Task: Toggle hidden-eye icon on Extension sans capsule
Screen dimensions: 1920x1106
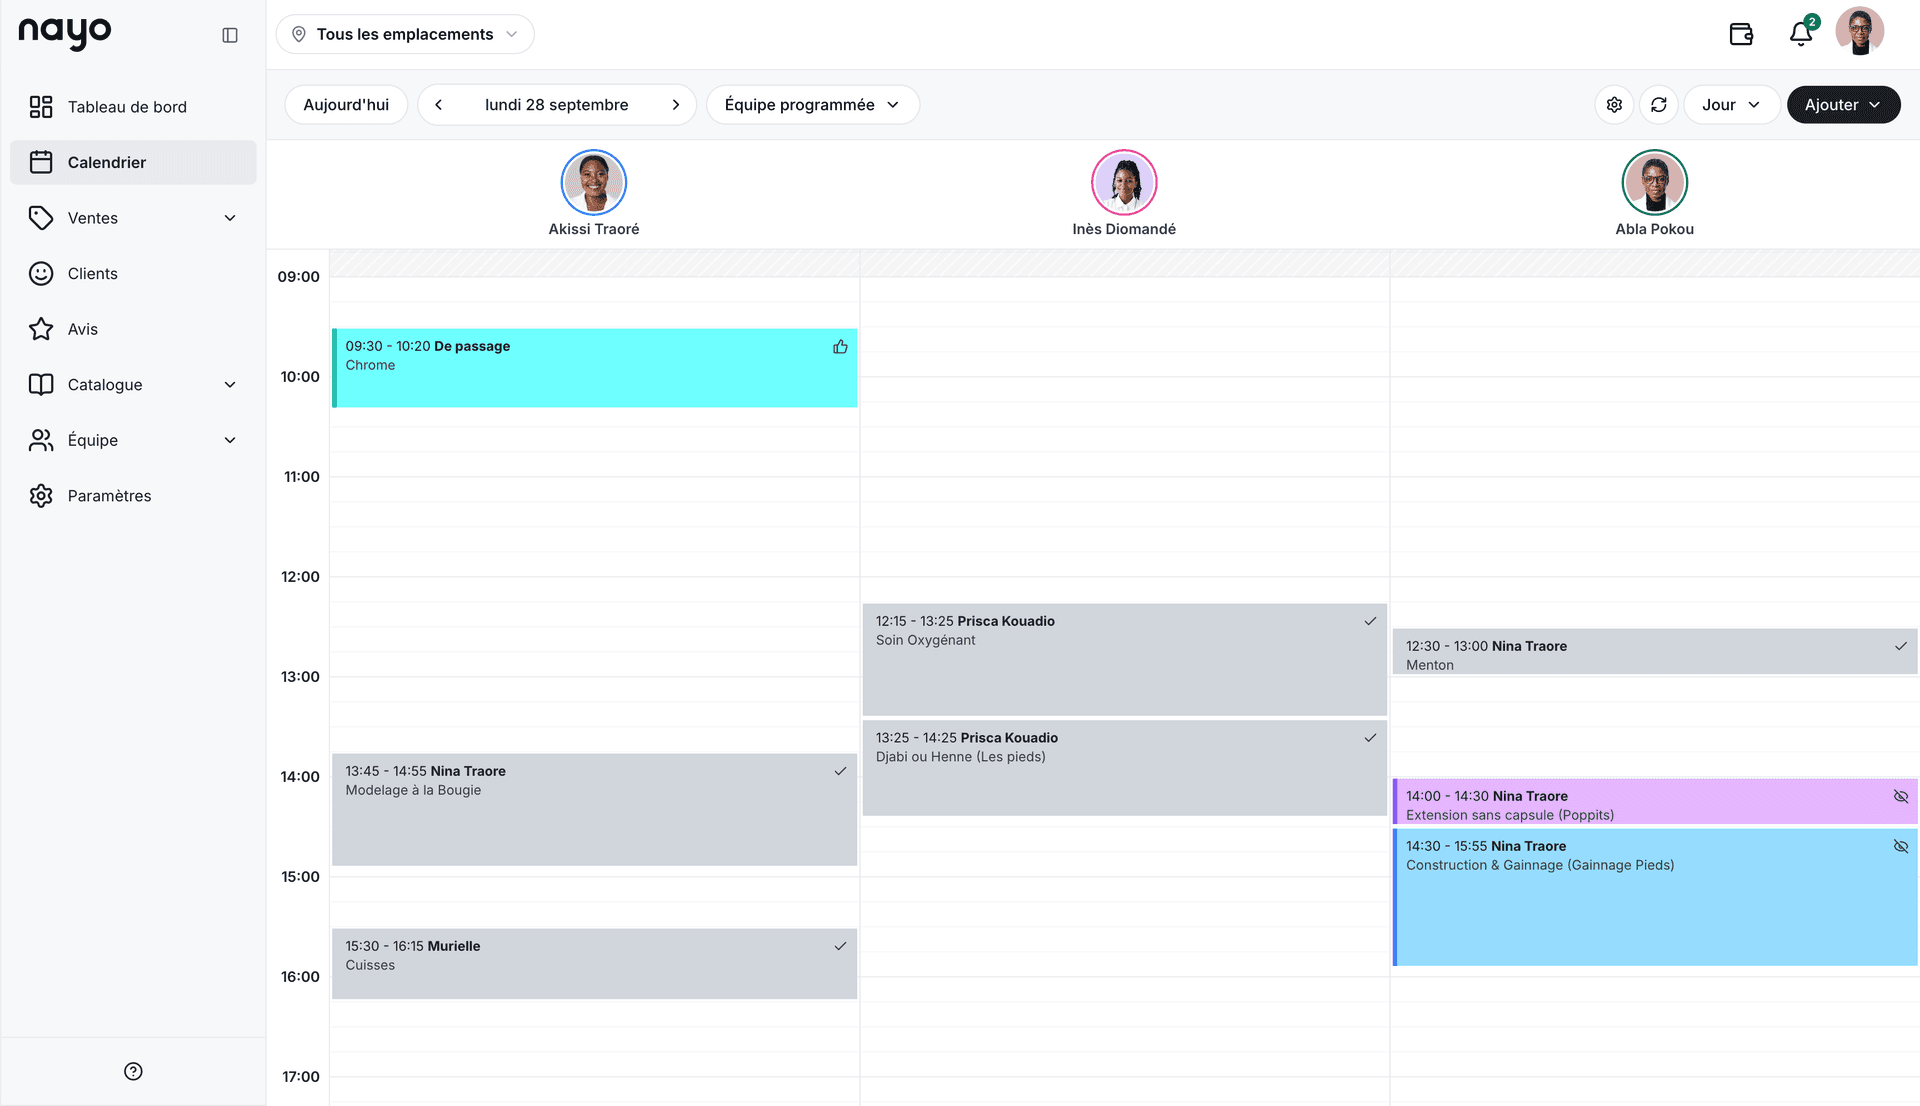Action: 1901,797
